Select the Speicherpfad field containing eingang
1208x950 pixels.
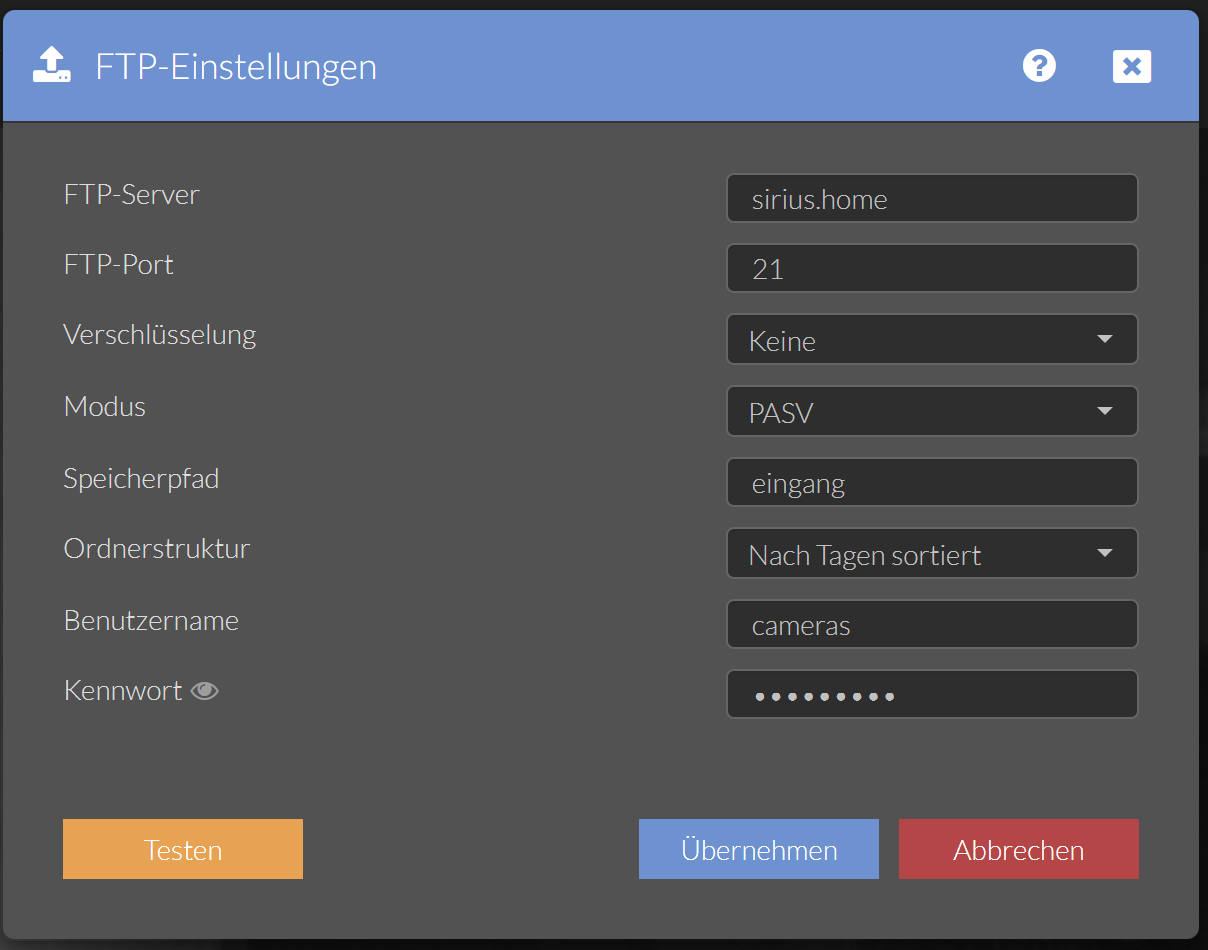click(x=932, y=482)
